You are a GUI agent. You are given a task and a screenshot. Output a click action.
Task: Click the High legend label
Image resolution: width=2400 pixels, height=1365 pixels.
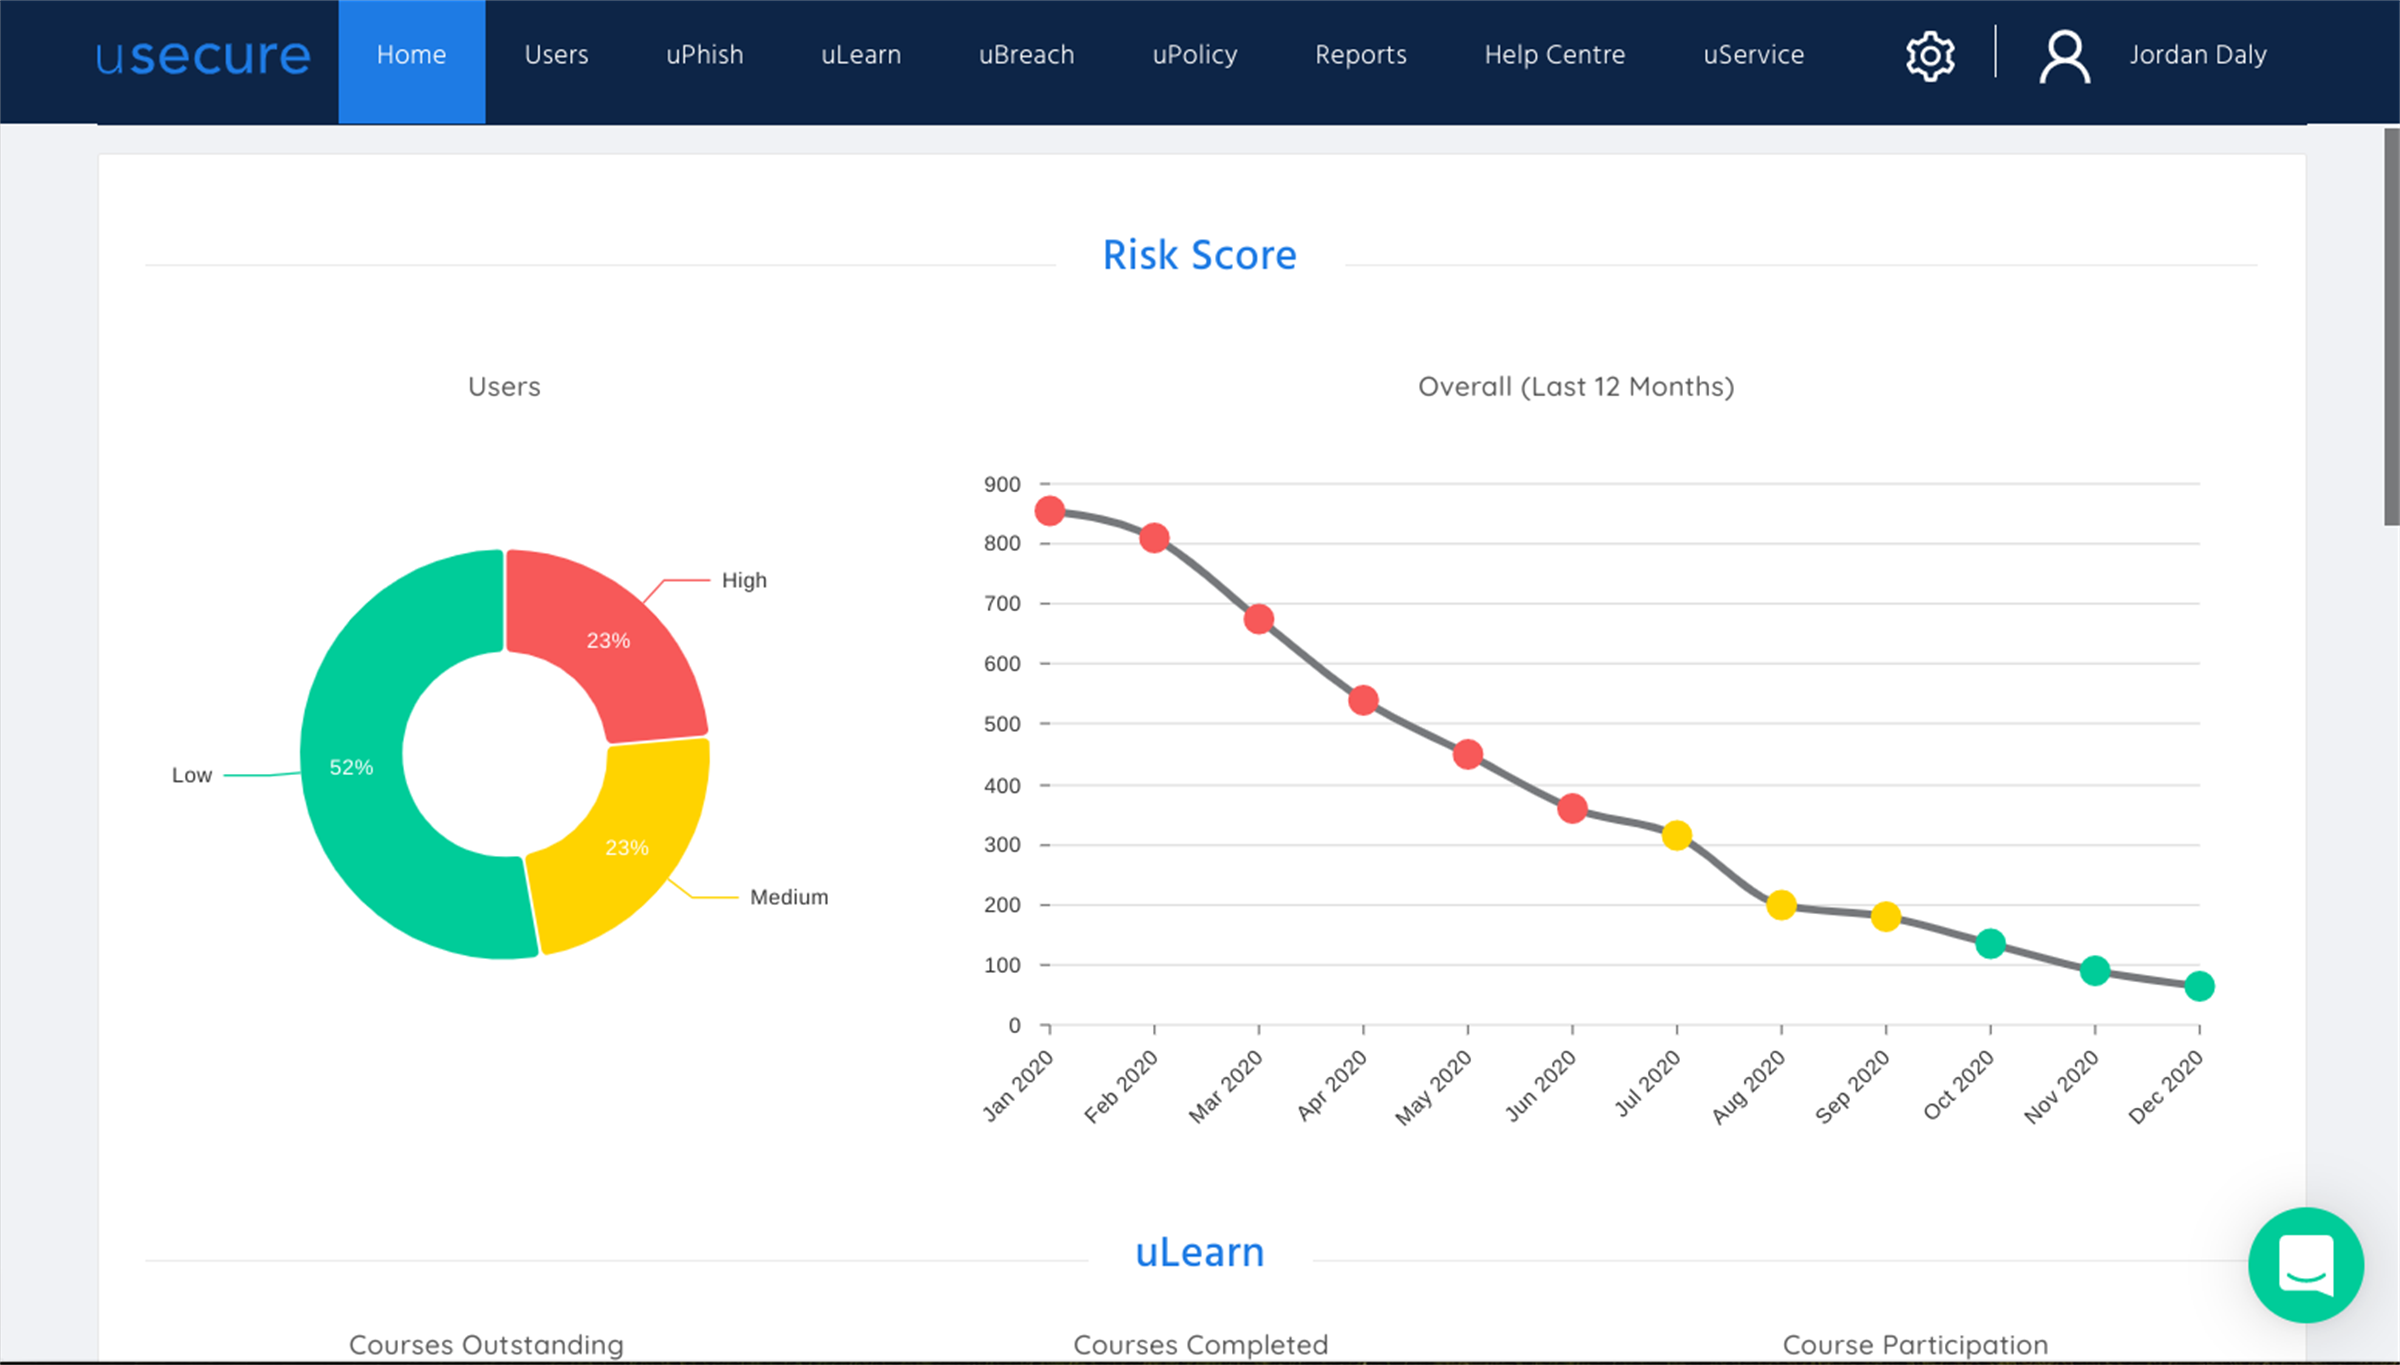(744, 580)
